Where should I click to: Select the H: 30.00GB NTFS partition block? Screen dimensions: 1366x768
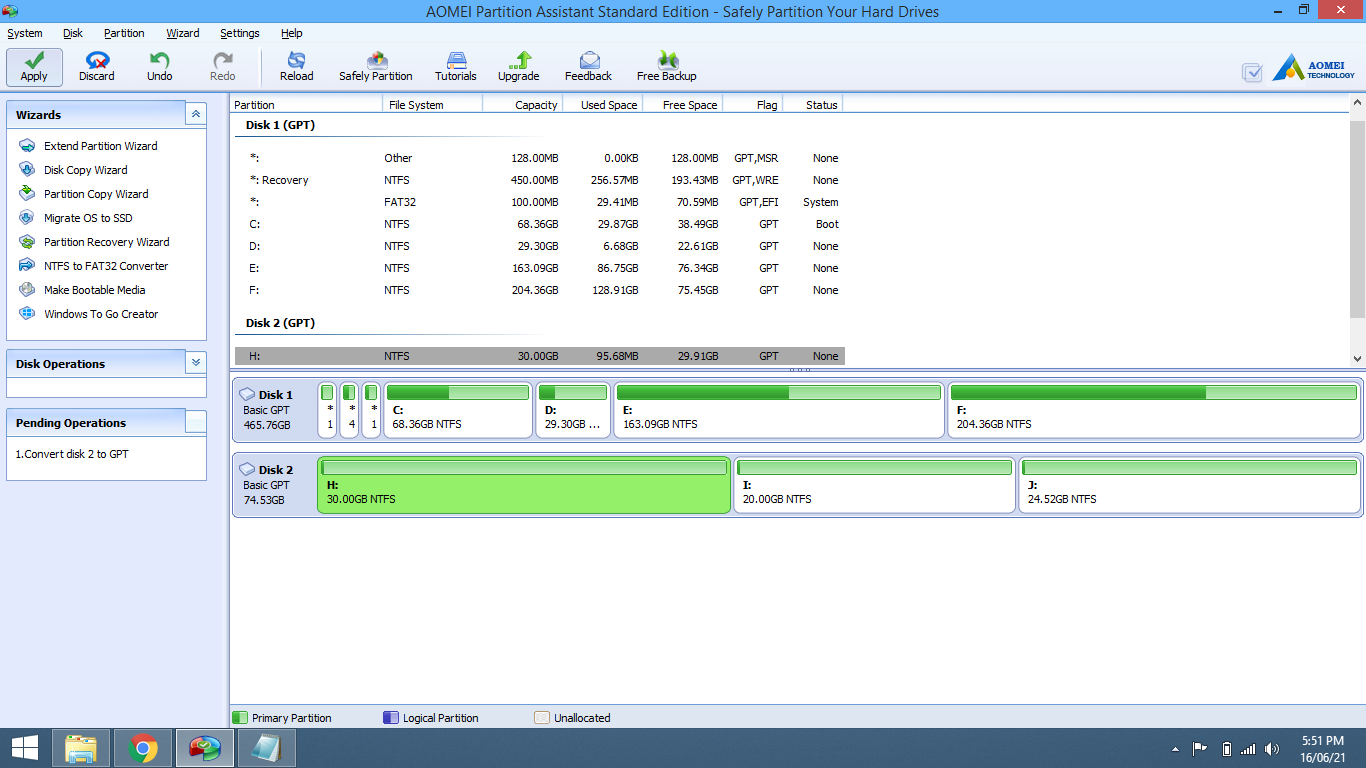click(x=524, y=486)
